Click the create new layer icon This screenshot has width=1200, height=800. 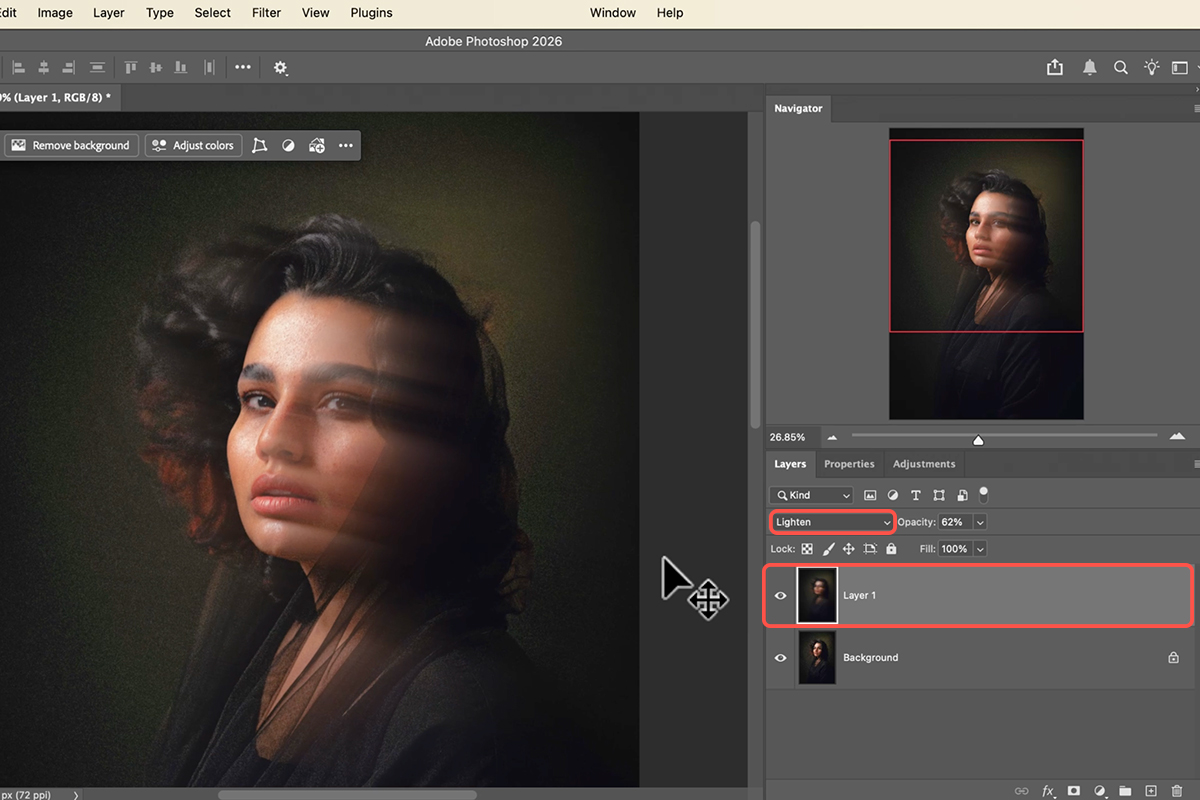(1150, 791)
